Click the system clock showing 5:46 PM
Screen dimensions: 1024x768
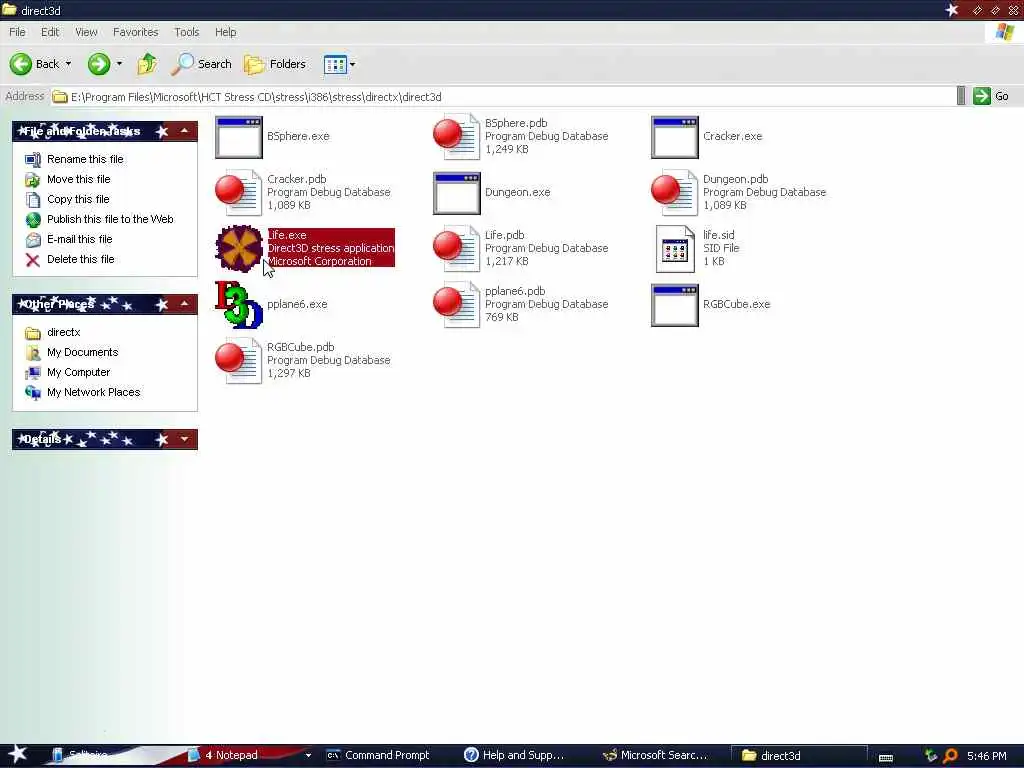pyautogui.click(x=987, y=756)
